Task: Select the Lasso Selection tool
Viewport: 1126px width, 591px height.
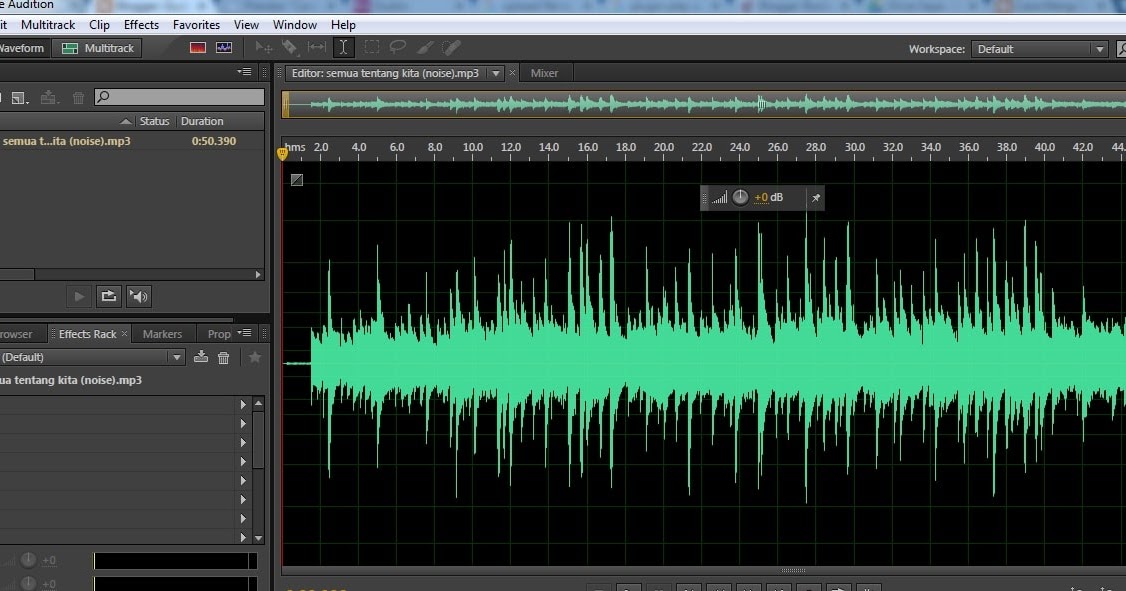Action: pos(398,47)
